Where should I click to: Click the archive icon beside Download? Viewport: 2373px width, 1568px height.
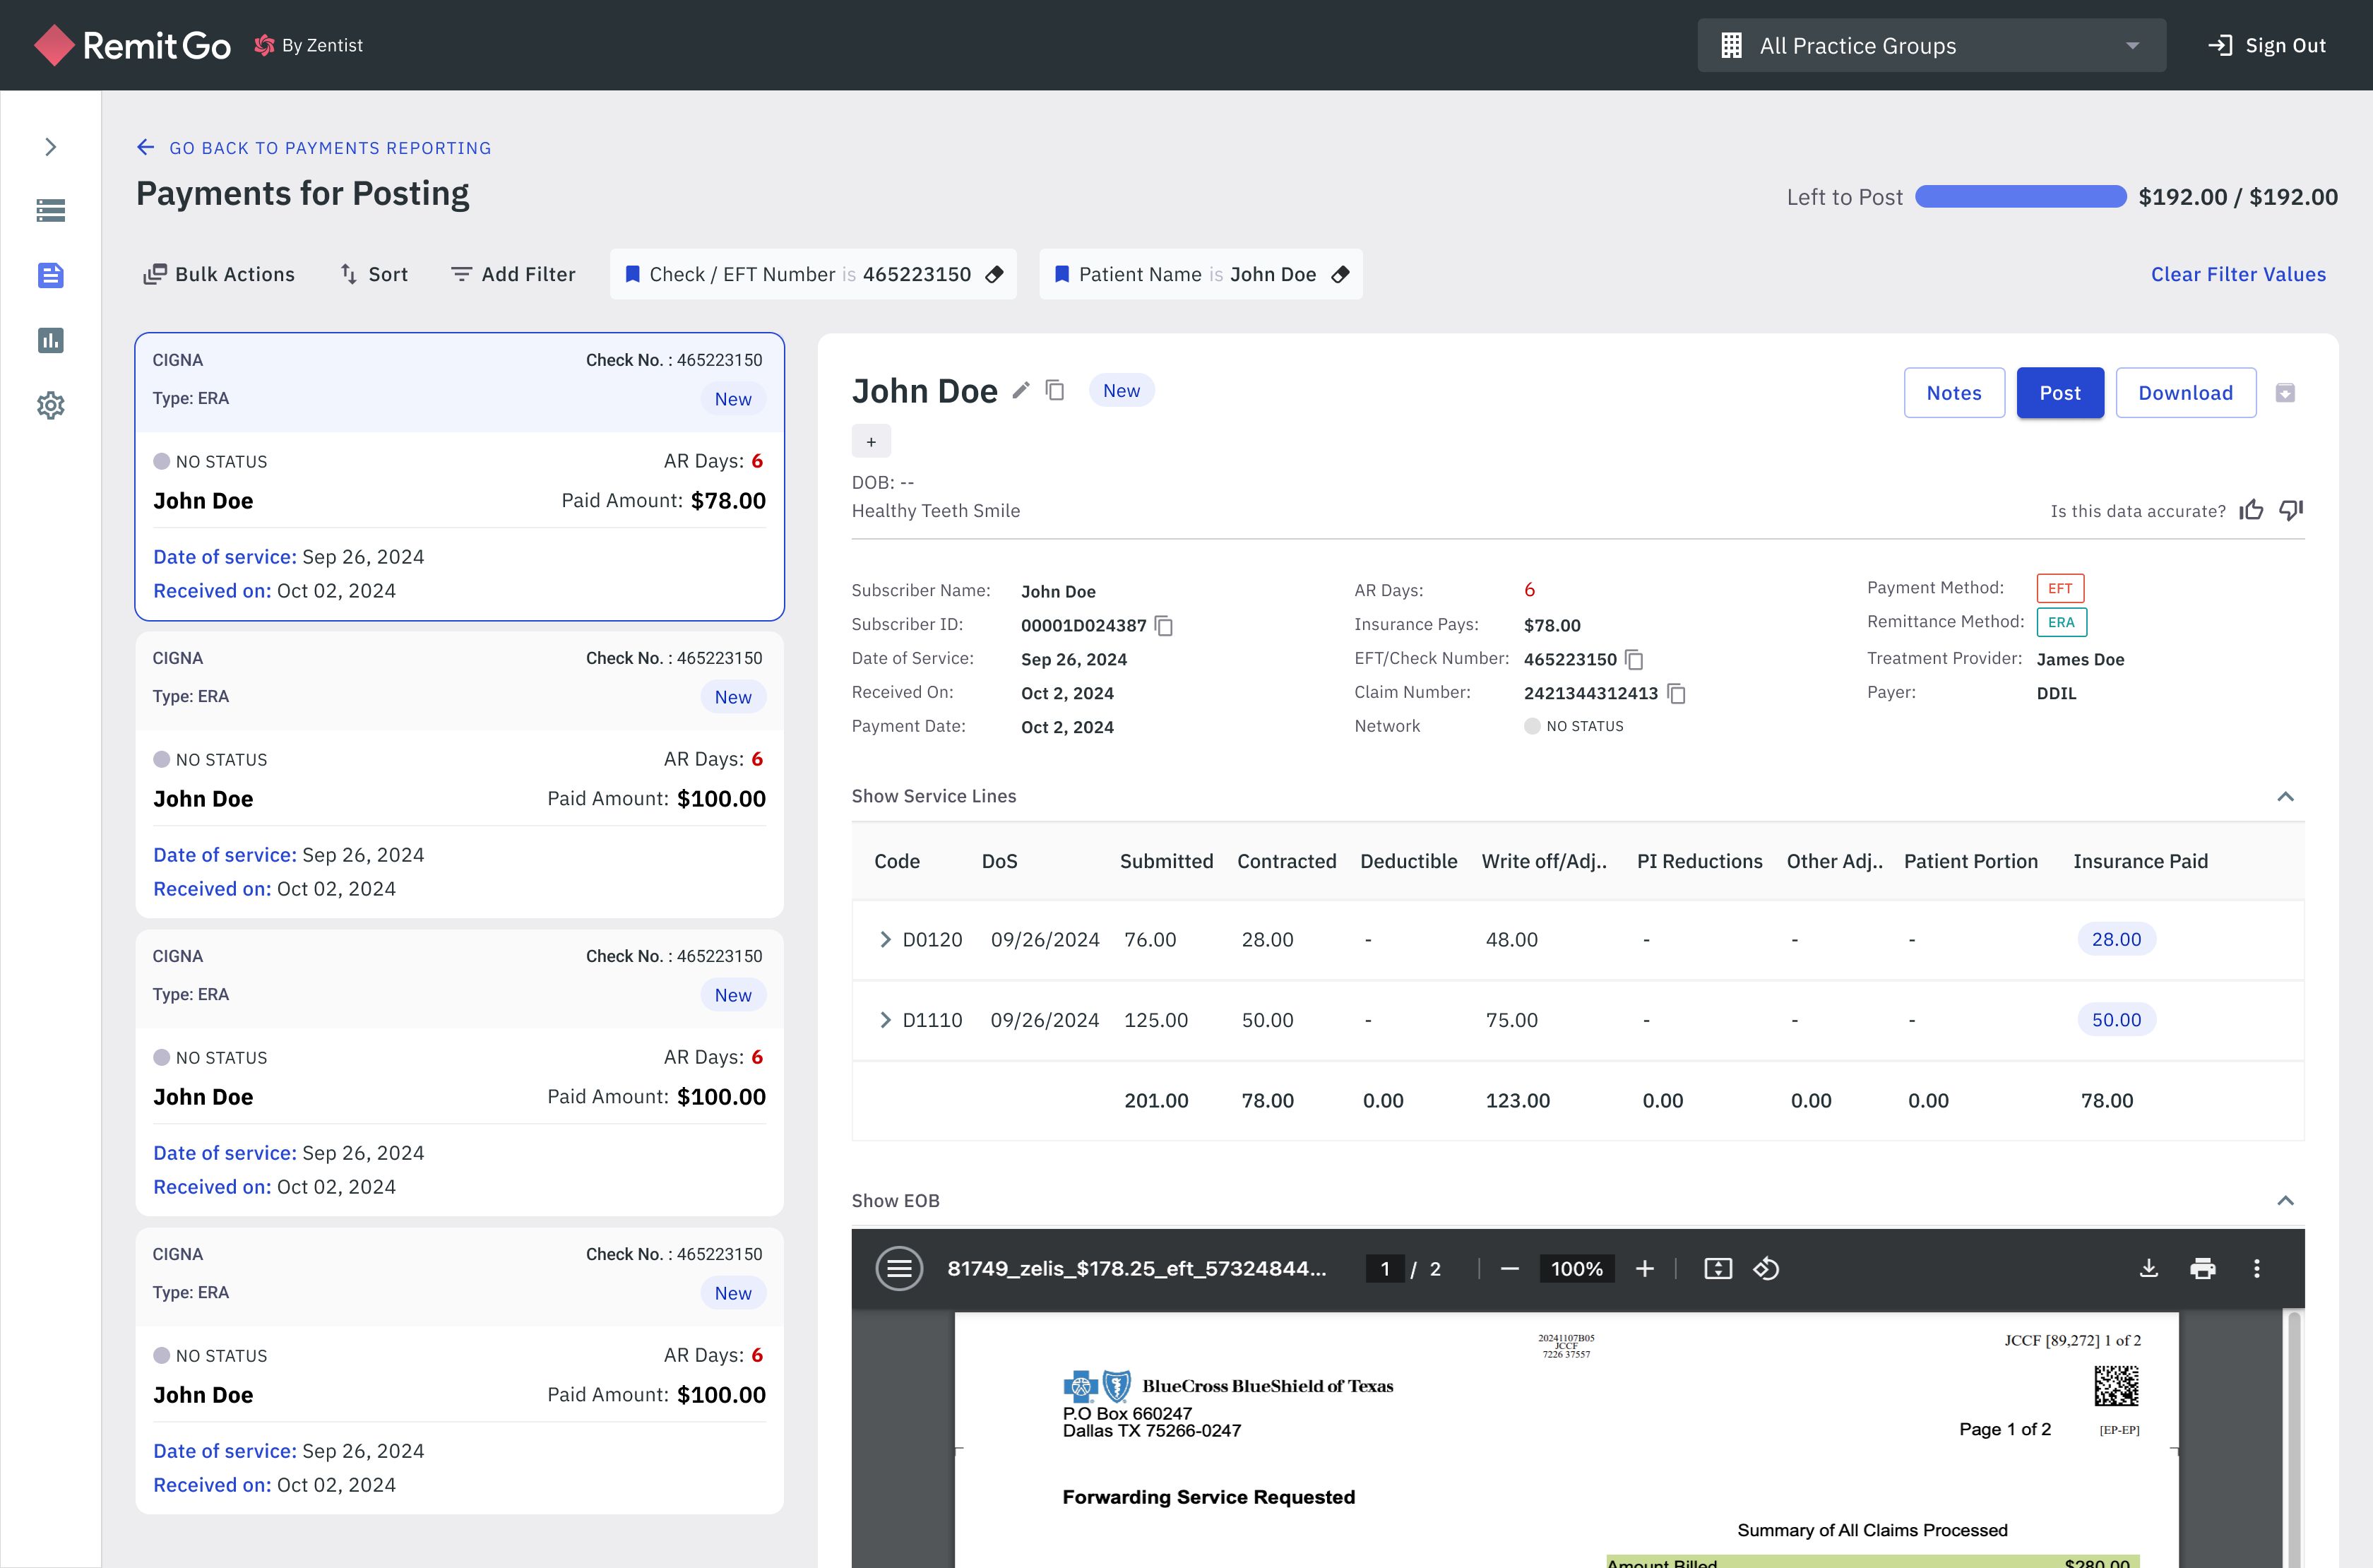click(x=2285, y=393)
